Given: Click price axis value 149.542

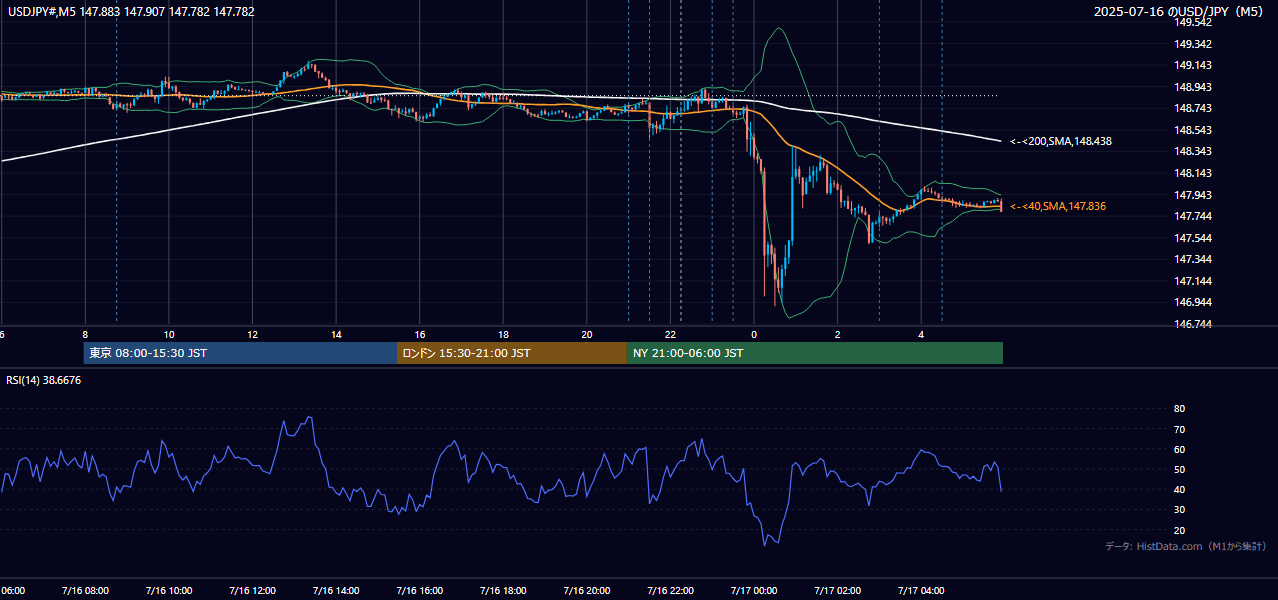Looking at the screenshot, I should point(1195,22).
